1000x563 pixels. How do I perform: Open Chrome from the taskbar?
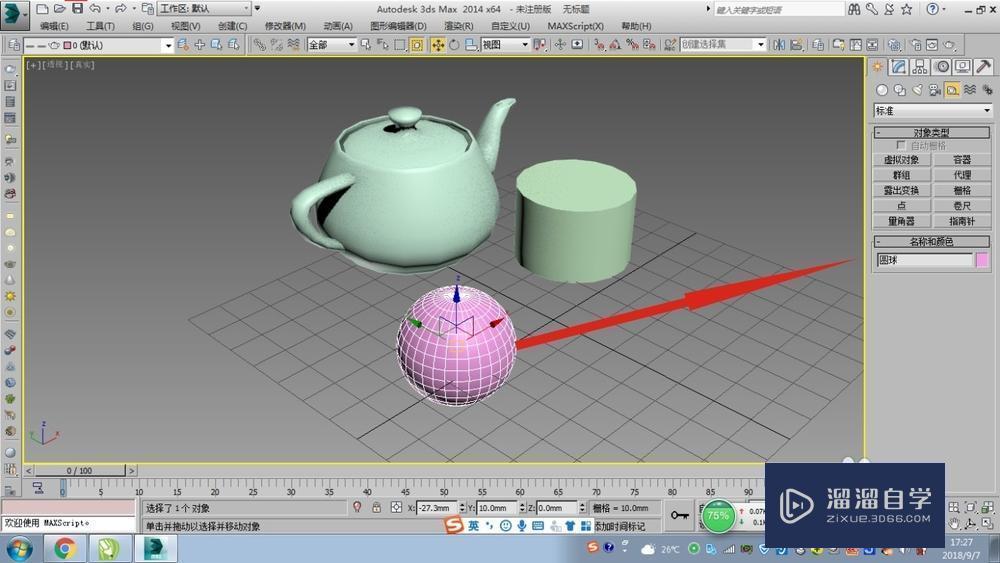pos(65,548)
